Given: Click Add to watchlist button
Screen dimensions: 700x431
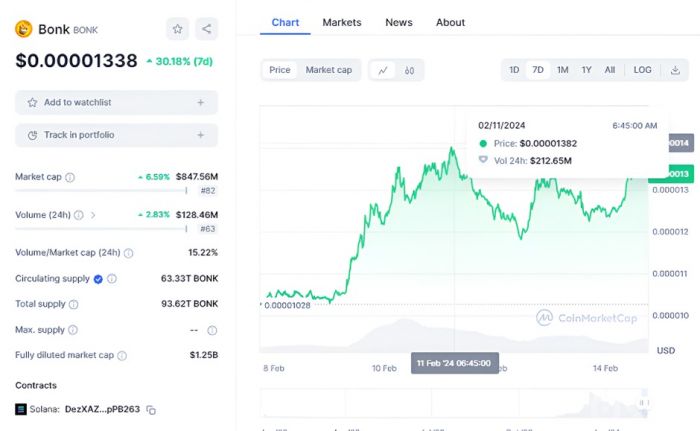Looking at the screenshot, I should (x=117, y=102).
